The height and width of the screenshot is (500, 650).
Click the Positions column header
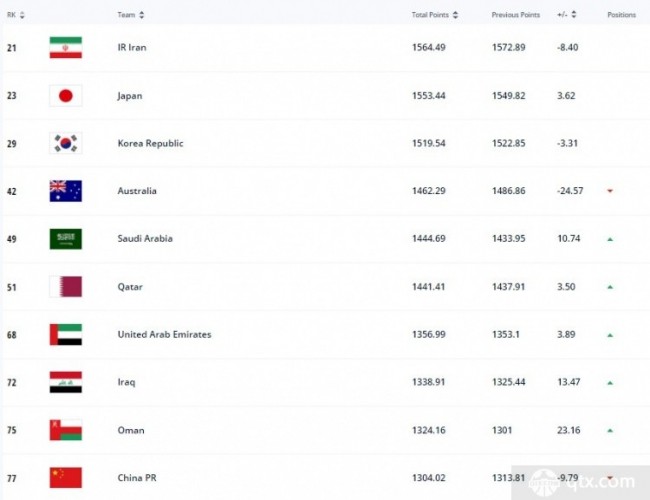(621, 15)
